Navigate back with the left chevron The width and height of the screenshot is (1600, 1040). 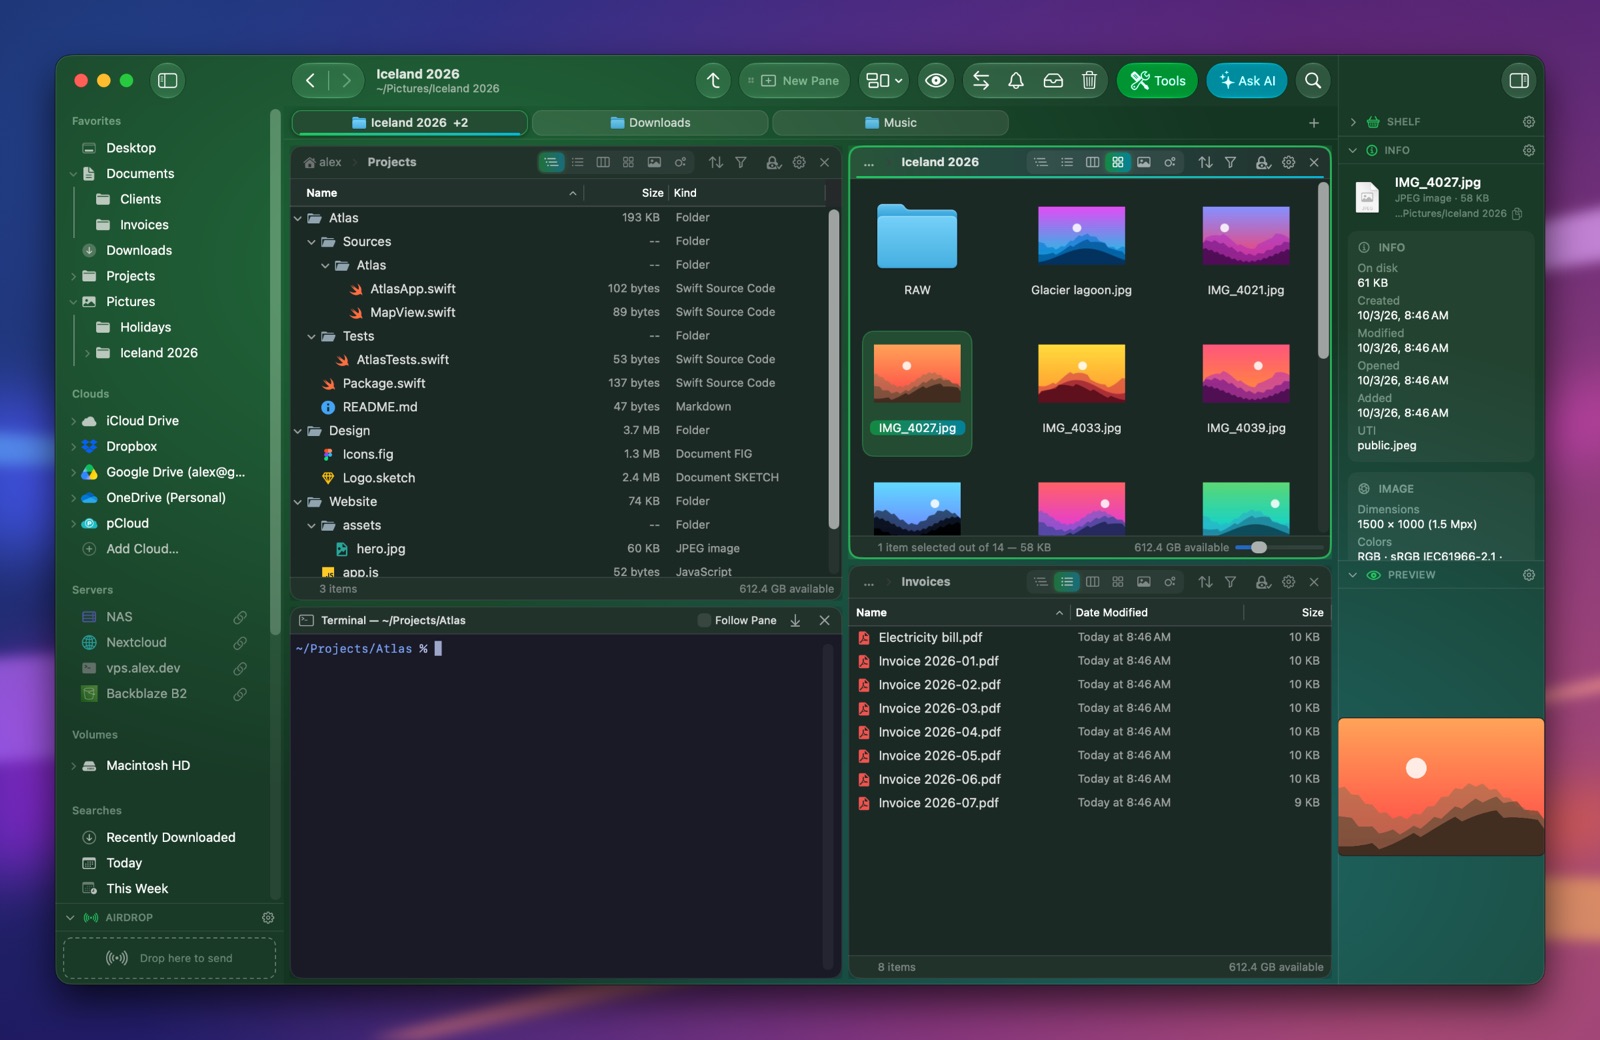click(311, 81)
